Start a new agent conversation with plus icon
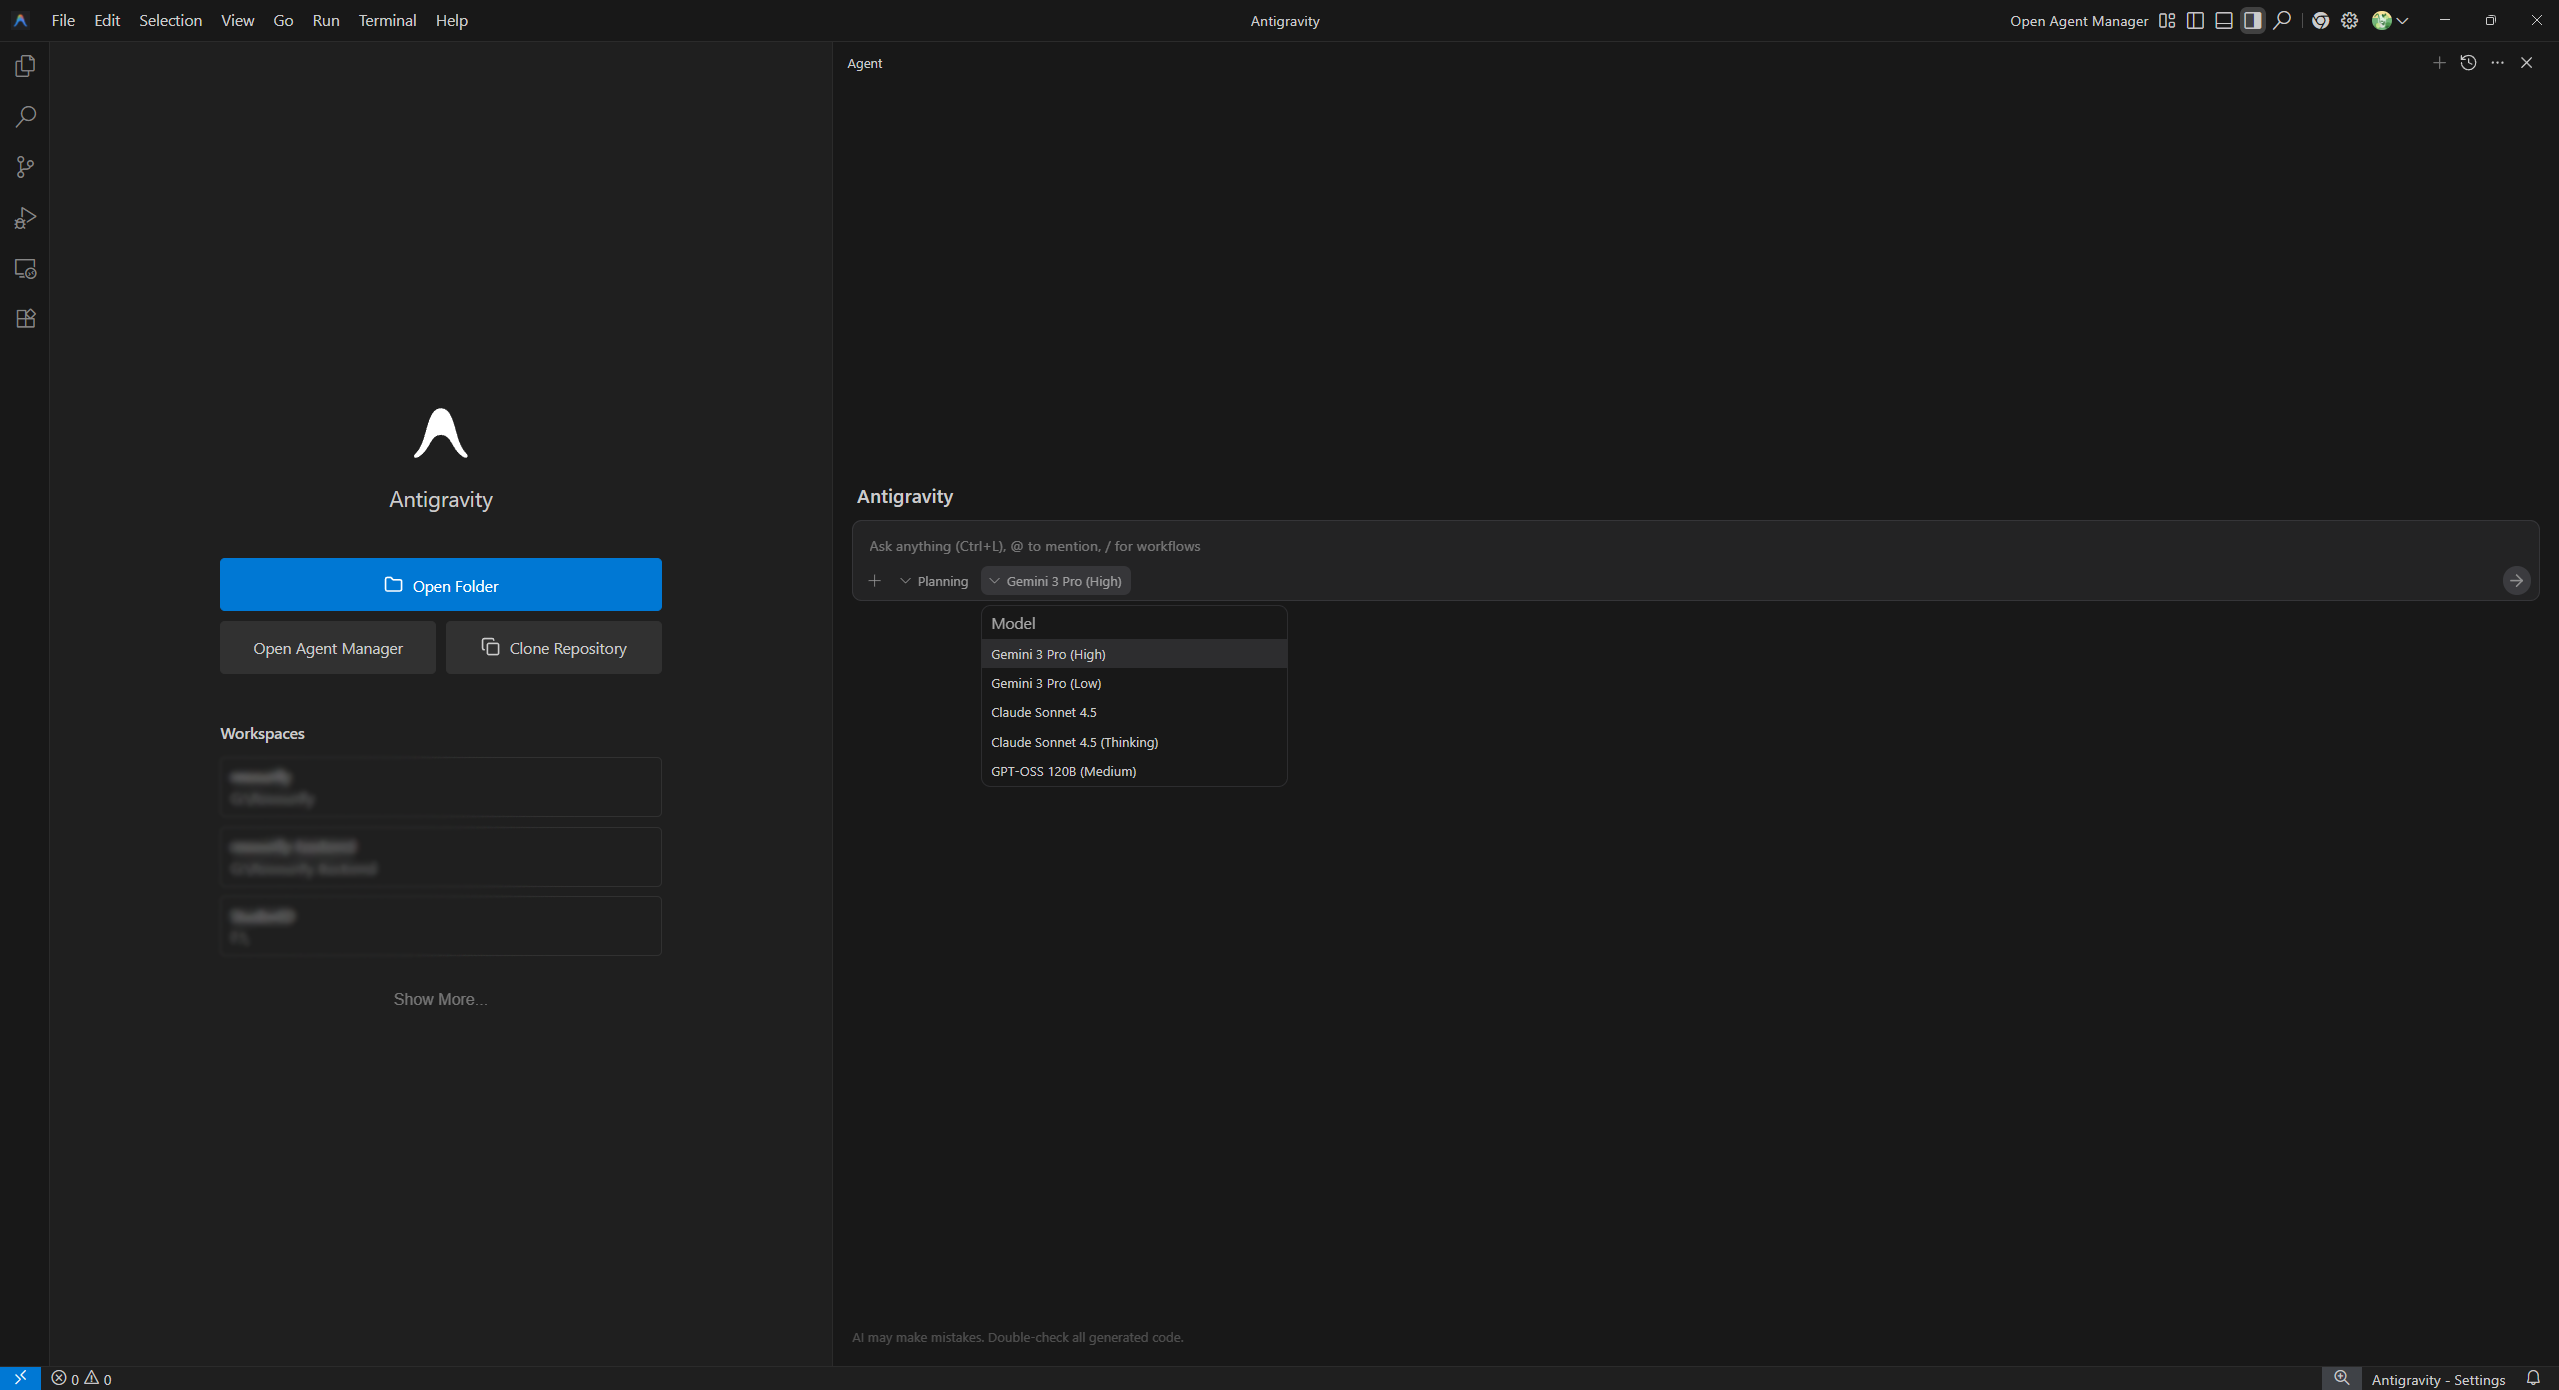The image size is (2559, 1390). [x=2439, y=63]
